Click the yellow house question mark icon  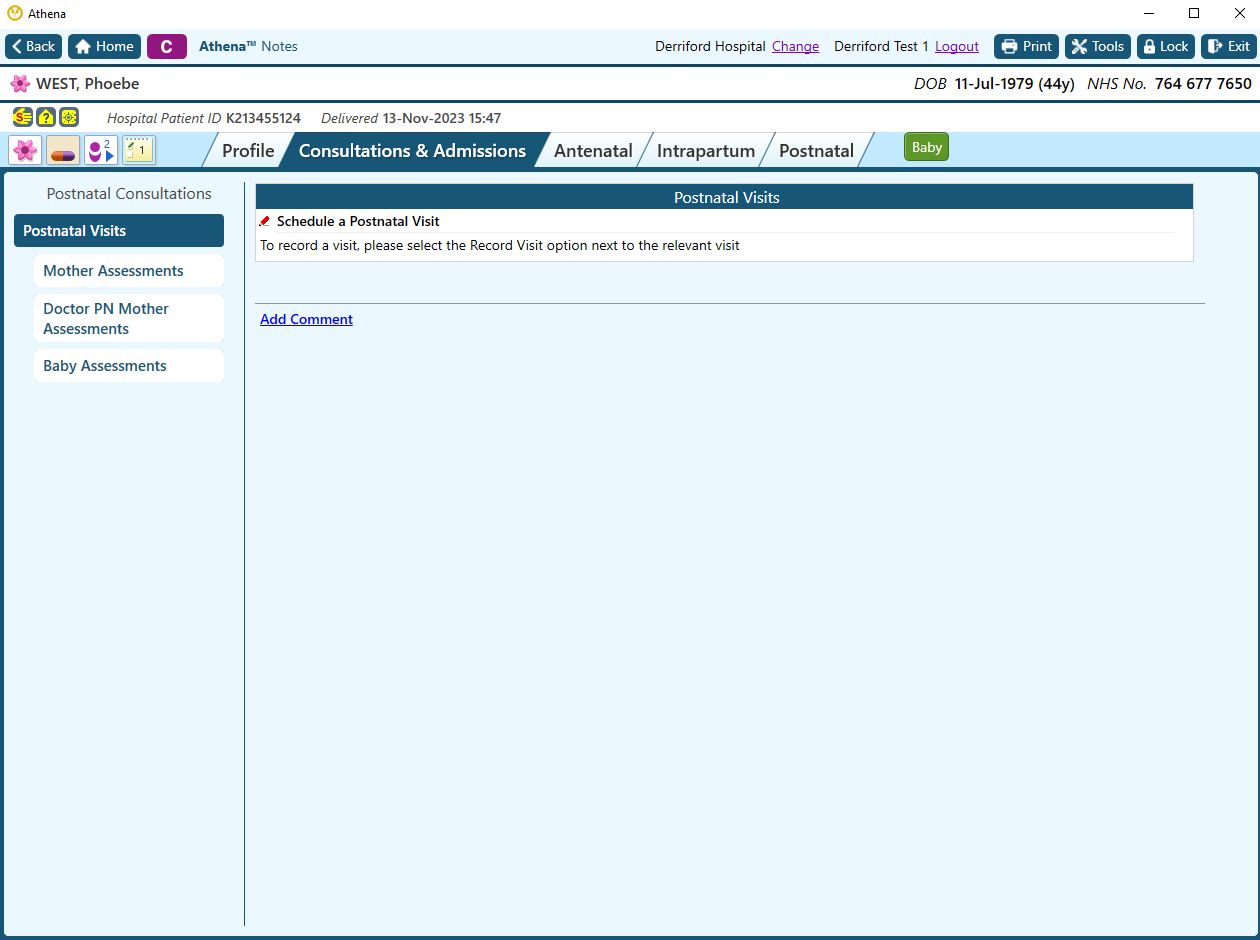click(x=46, y=117)
